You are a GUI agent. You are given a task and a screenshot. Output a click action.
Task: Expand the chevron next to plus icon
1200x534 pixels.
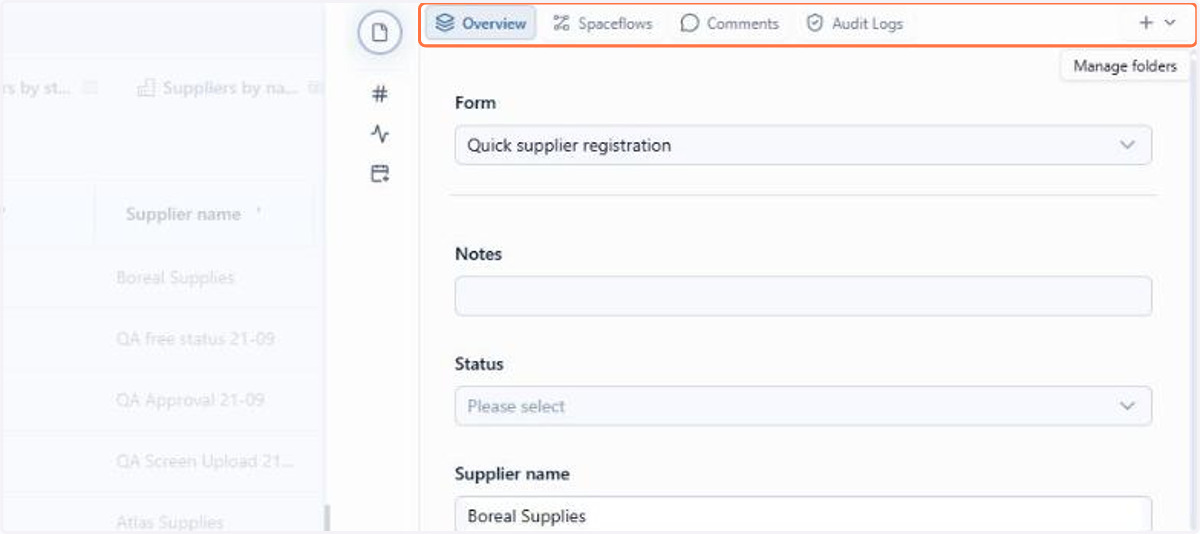(1170, 23)
